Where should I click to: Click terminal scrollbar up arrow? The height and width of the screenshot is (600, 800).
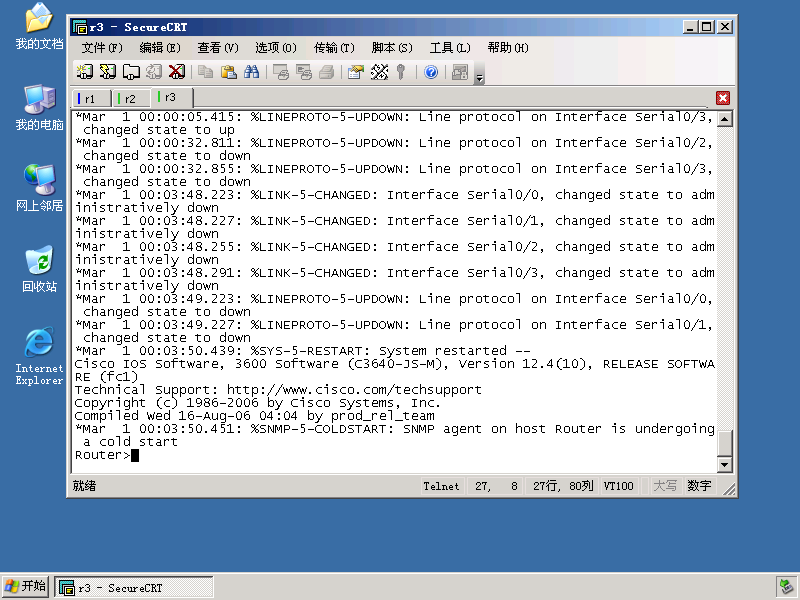click(x=724, y=119)
